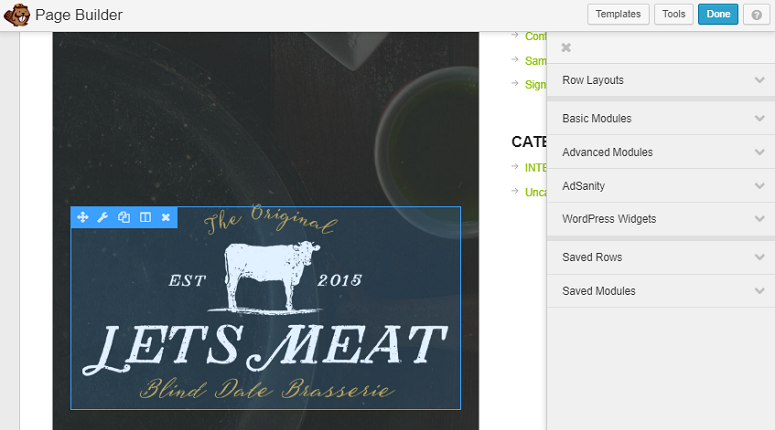Open the Tools menu button
The width and height of the screenshot is (775, 430).
tap(674, 14)
